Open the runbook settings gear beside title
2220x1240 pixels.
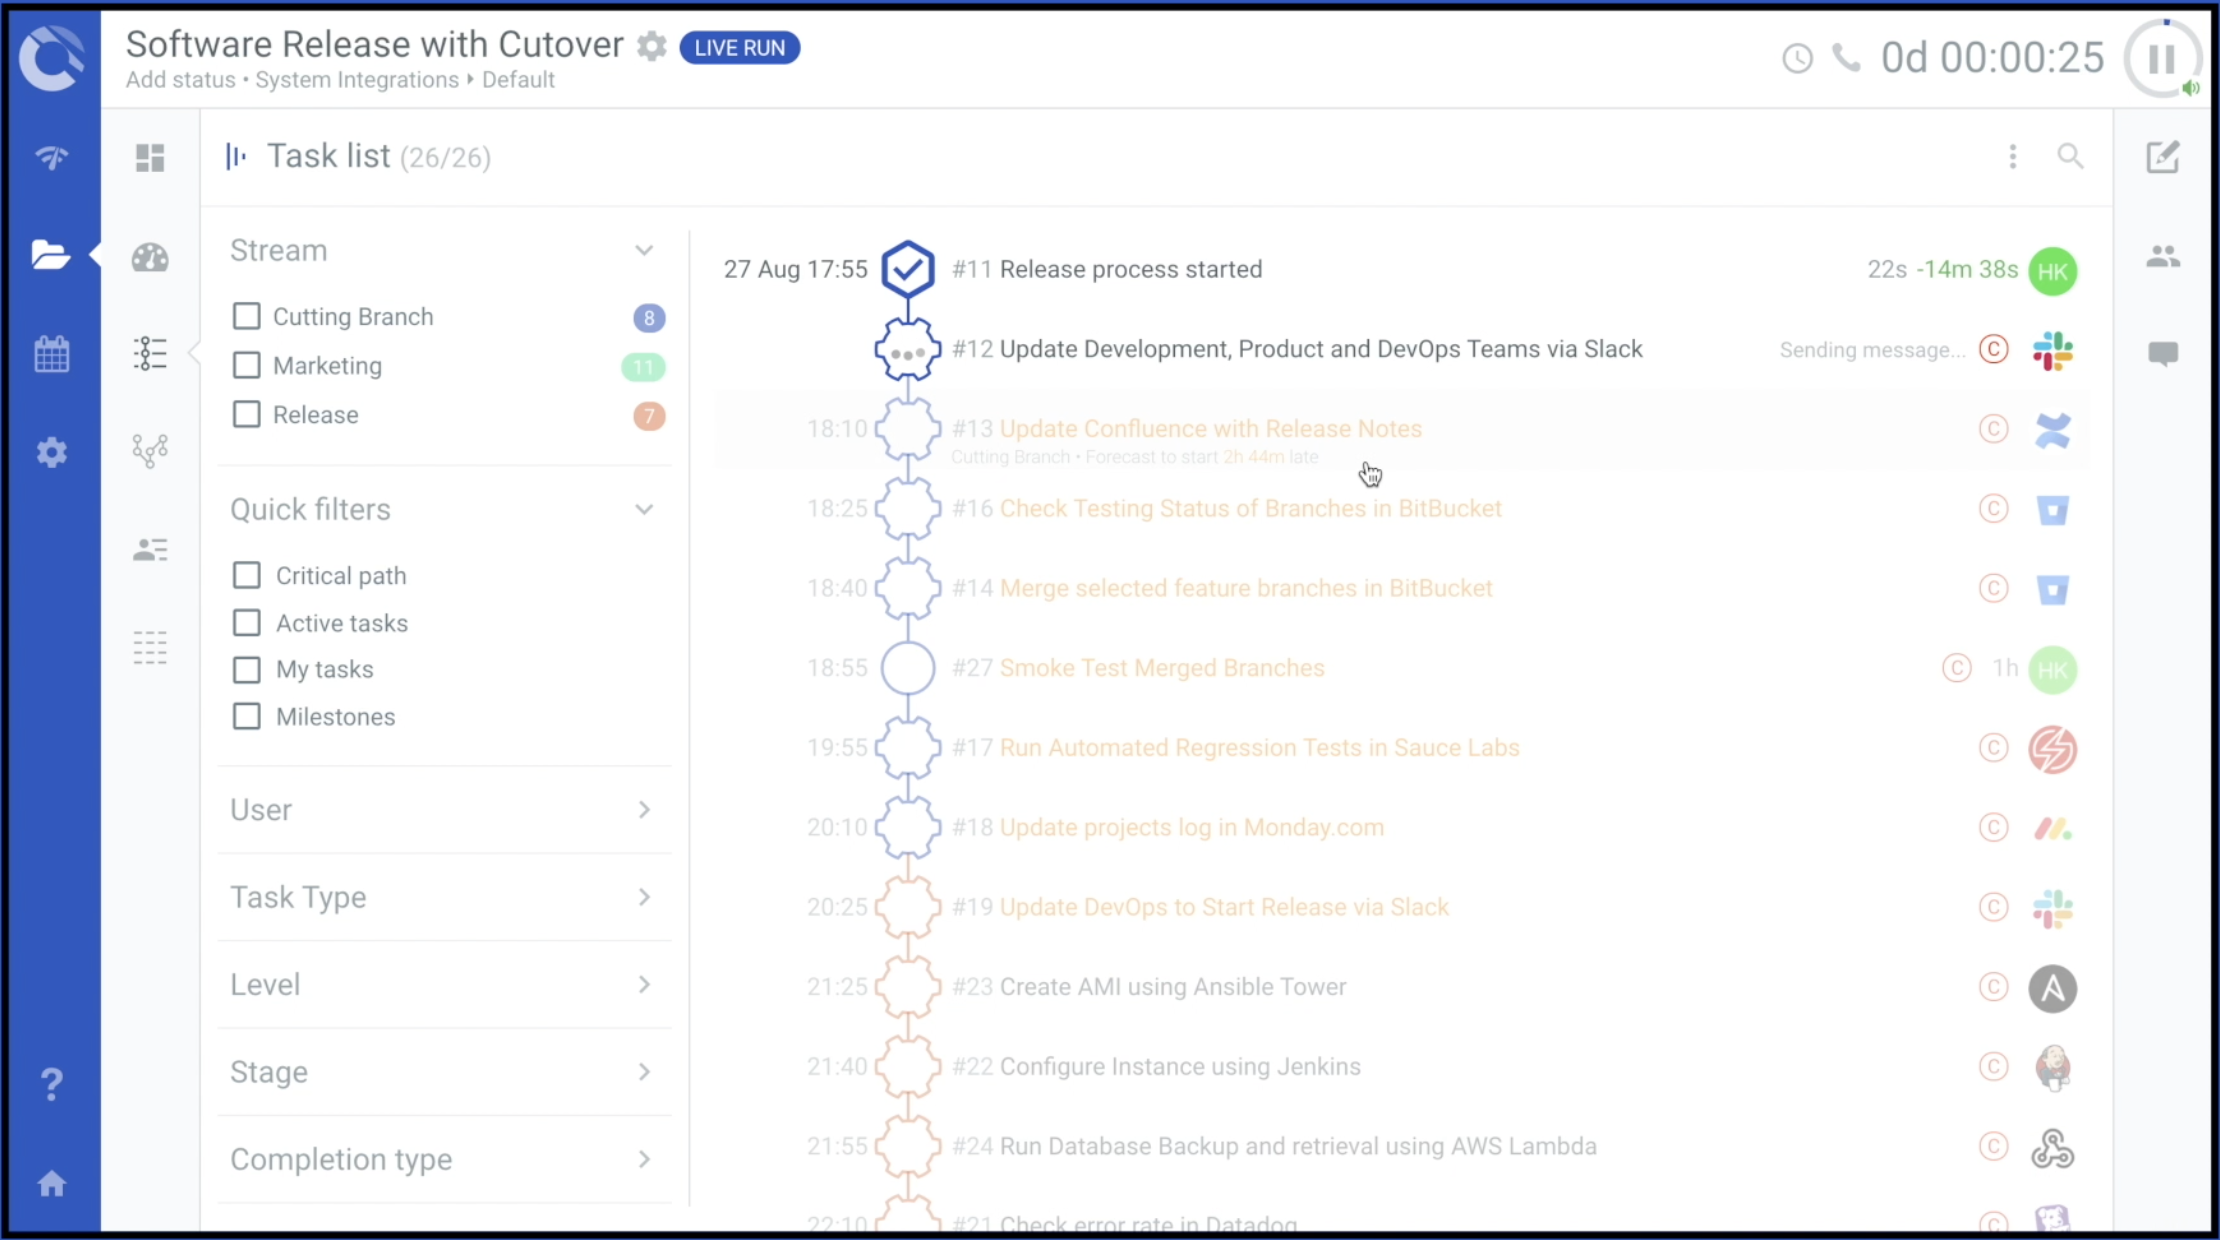(652, 46)
